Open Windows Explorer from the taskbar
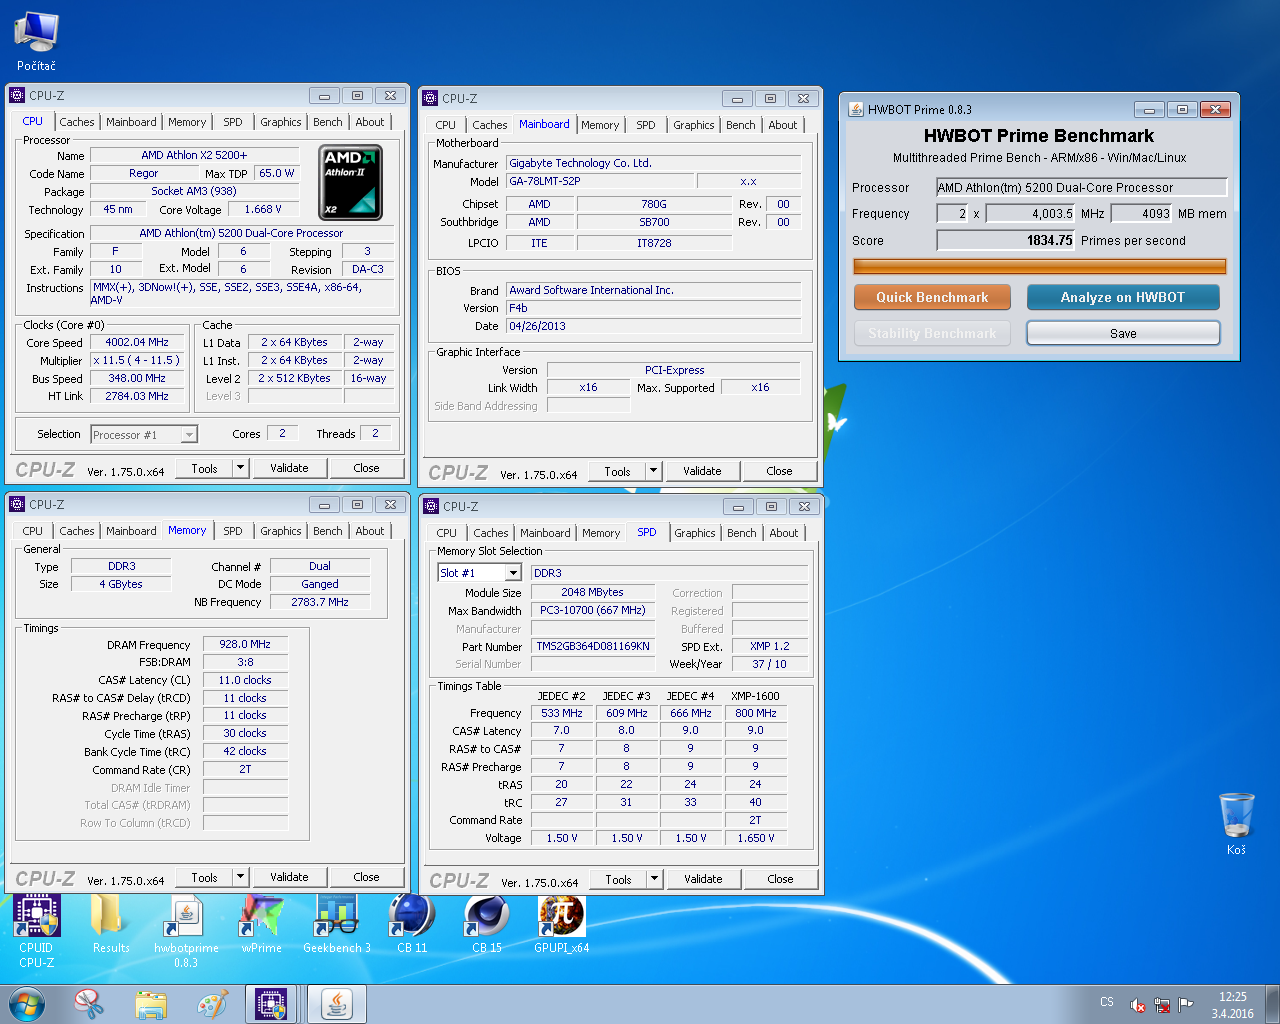This screenshot has height=1024, width=1280. [151, 1004]
